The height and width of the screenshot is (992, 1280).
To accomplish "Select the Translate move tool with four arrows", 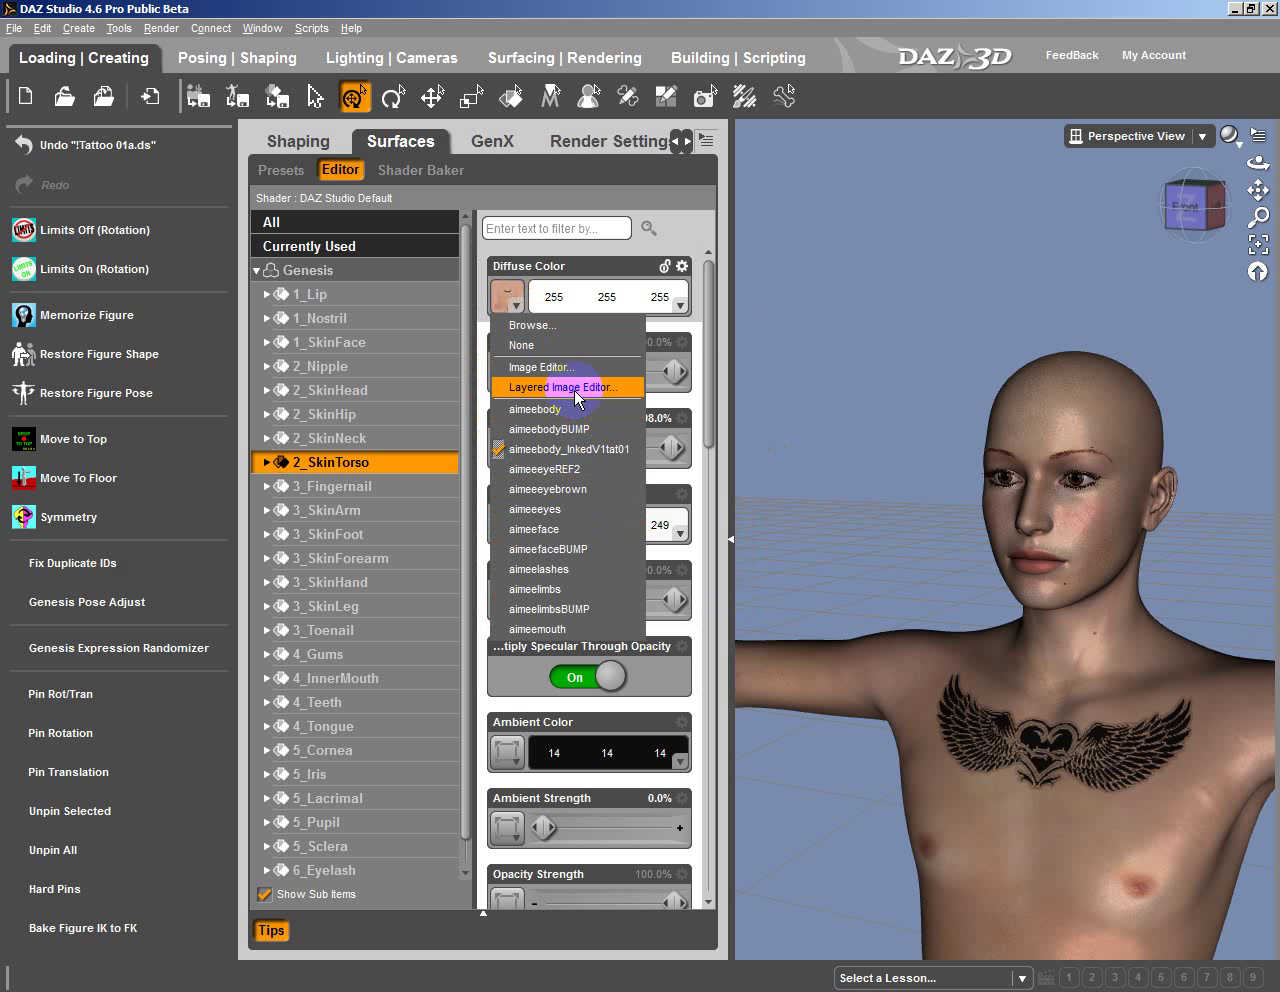I will [432, 97].
